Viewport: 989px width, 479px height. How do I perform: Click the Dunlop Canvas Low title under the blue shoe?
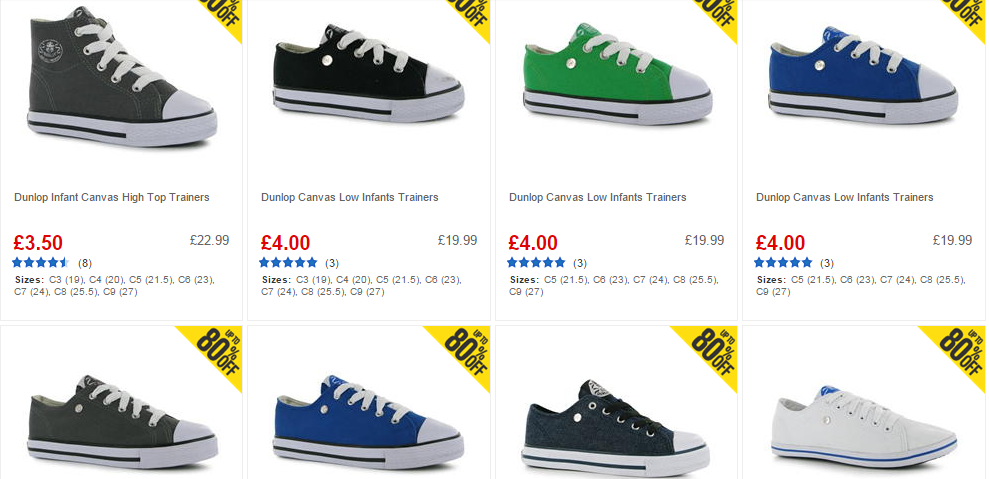(x=845, y=198)
